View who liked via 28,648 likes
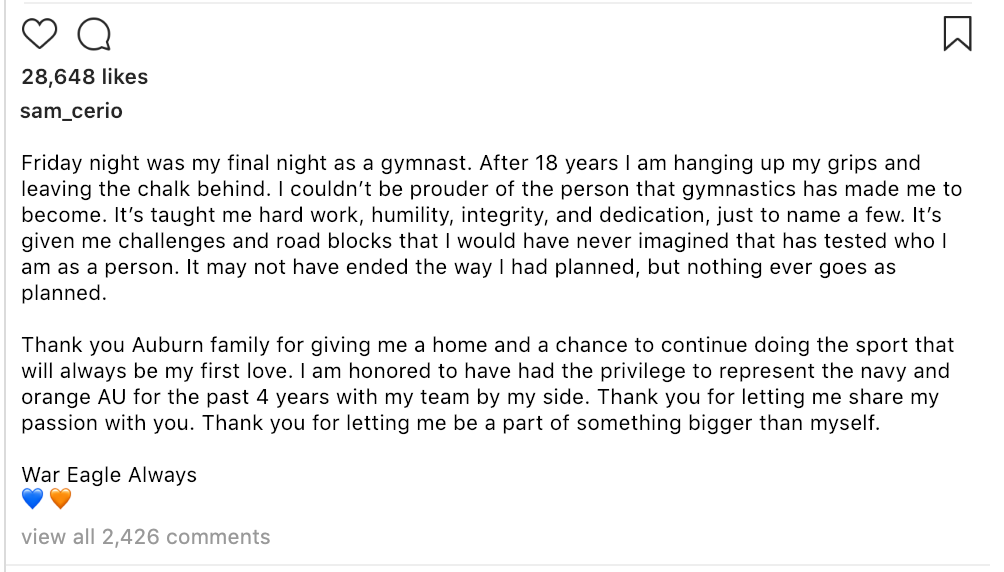This screenshot has width=1004, height=572. point(85,77)
